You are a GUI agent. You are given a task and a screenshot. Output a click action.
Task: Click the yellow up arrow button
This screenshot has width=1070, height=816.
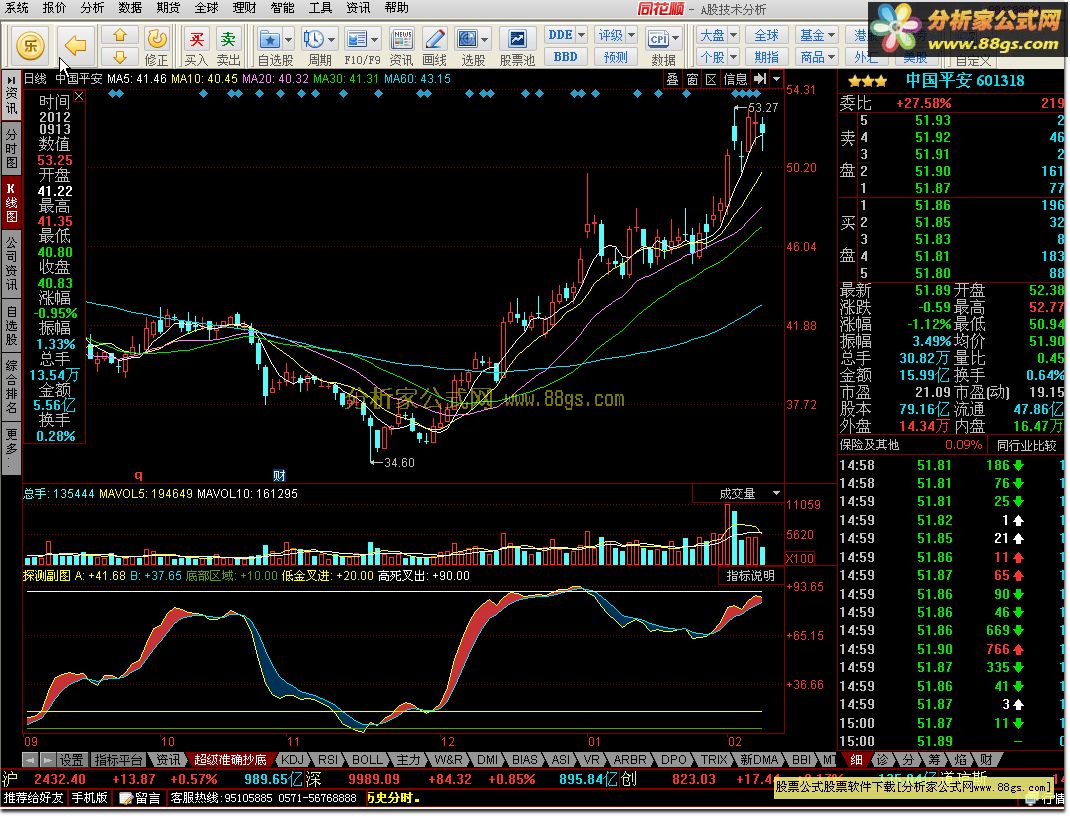(119, 35)
